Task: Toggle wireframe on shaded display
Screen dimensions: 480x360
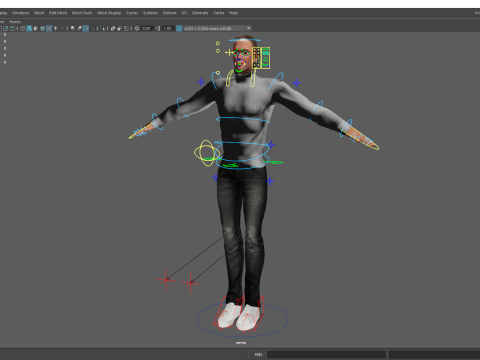Action: click(x=42, y=28)
